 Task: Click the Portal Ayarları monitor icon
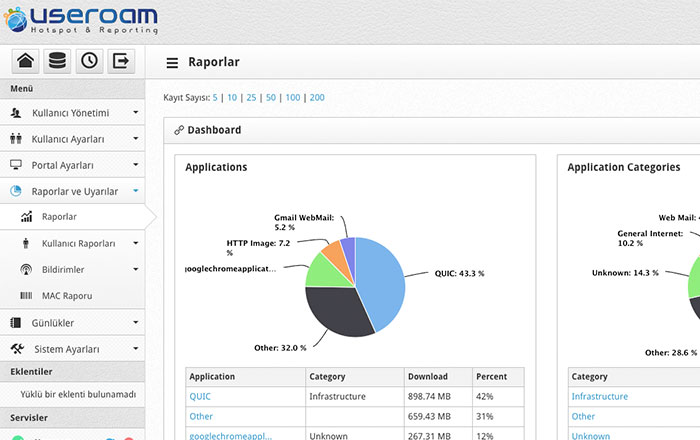(x=16, y=165)
